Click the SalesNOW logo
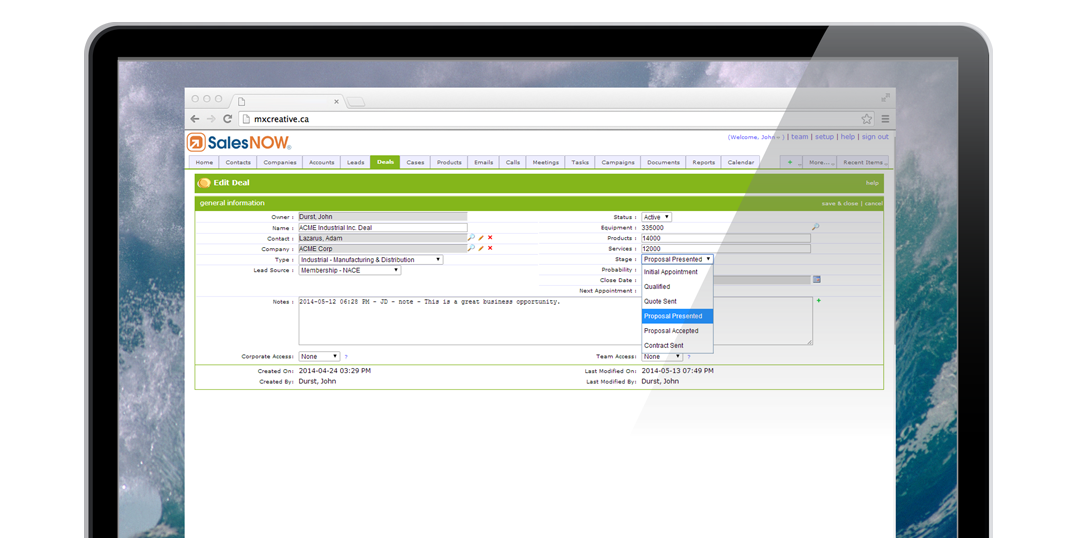This screenshot has height=539, width=1082. tap(239, 142)
